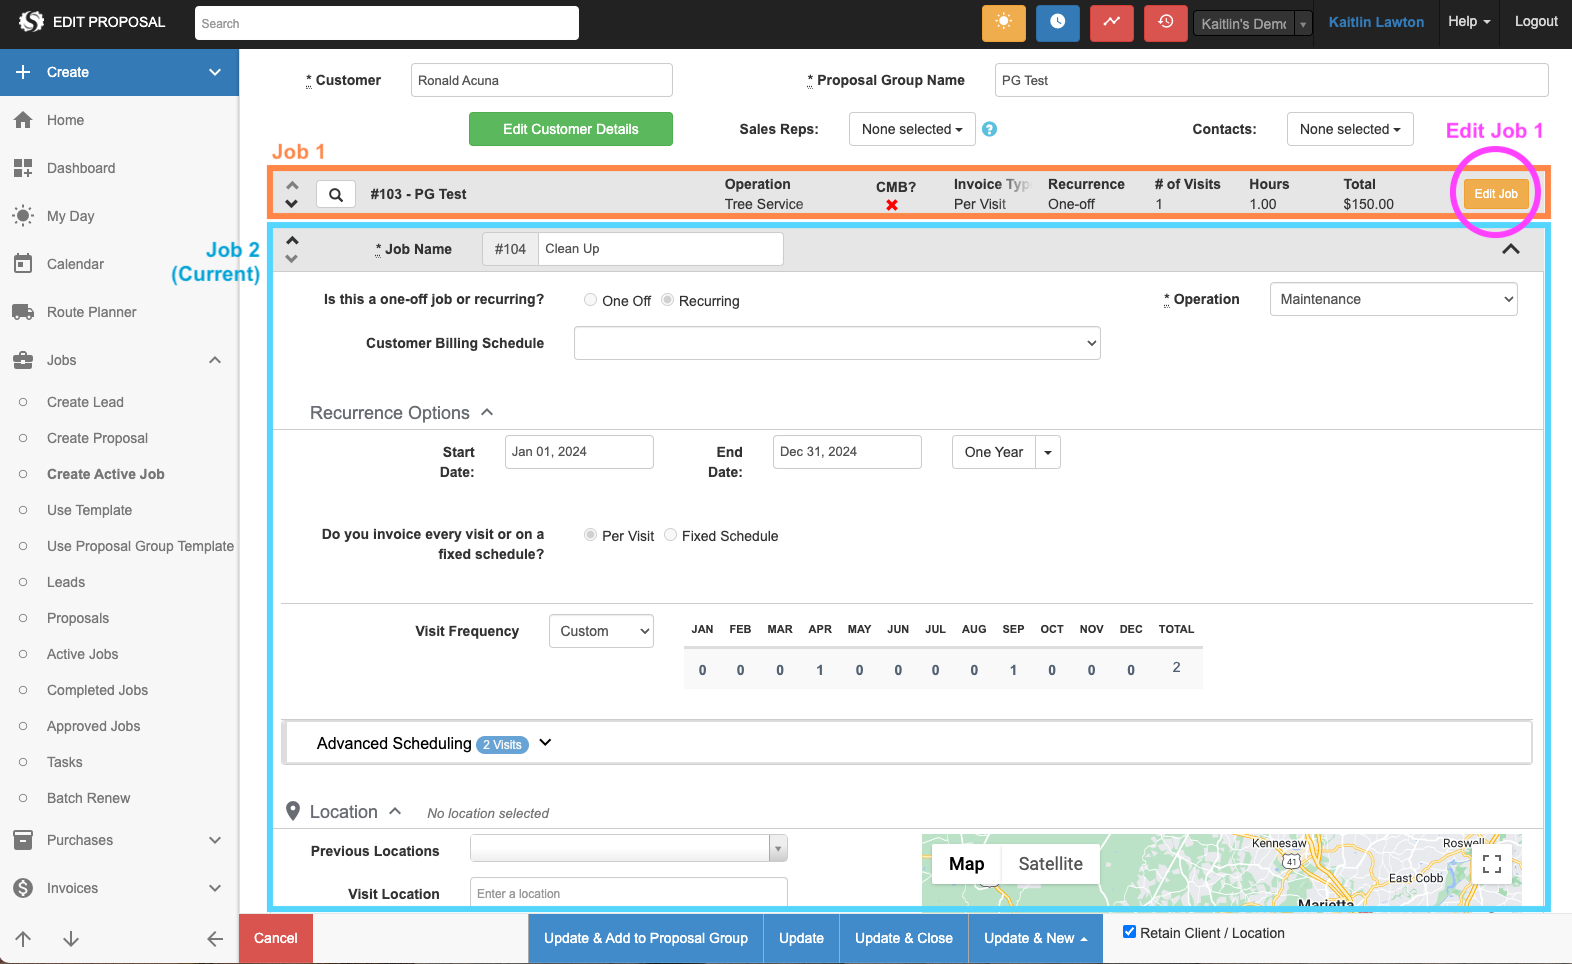The width and height of the screenshot is (1572, 964).
Task: Open the Sales Reps None selected dropdown
Action: 911,129
